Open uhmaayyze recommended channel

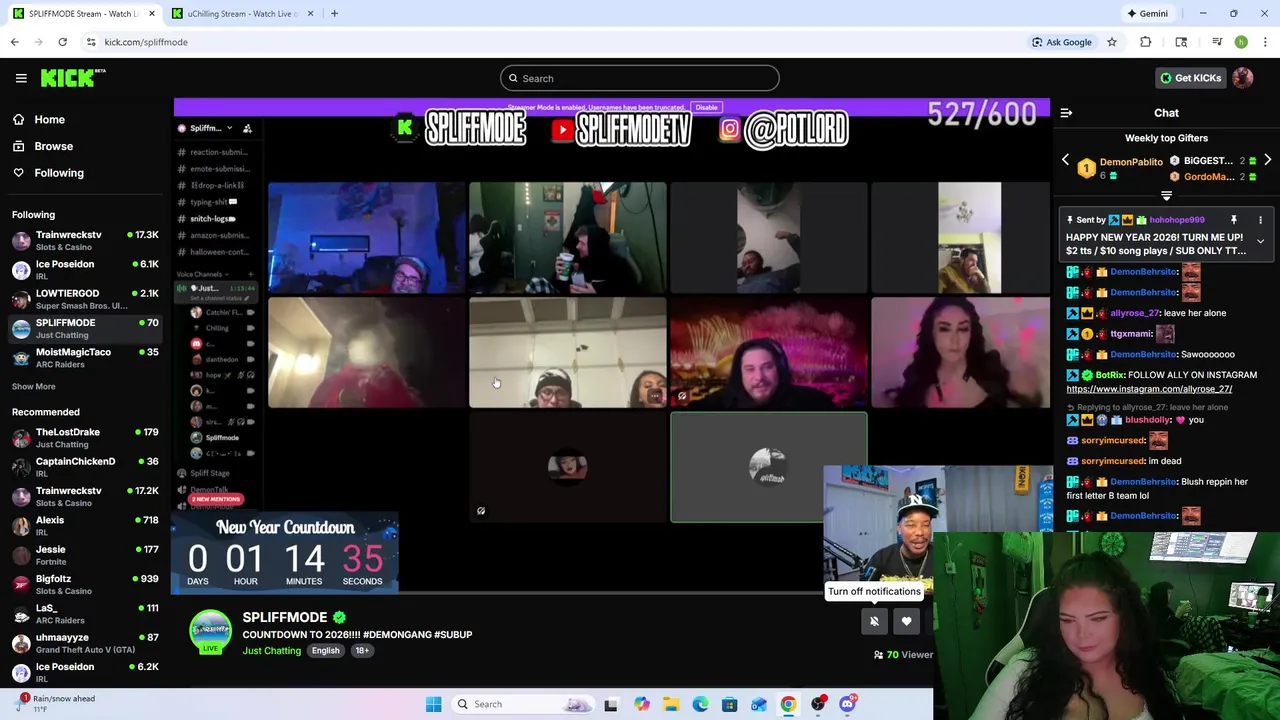(x=85, y=643)
